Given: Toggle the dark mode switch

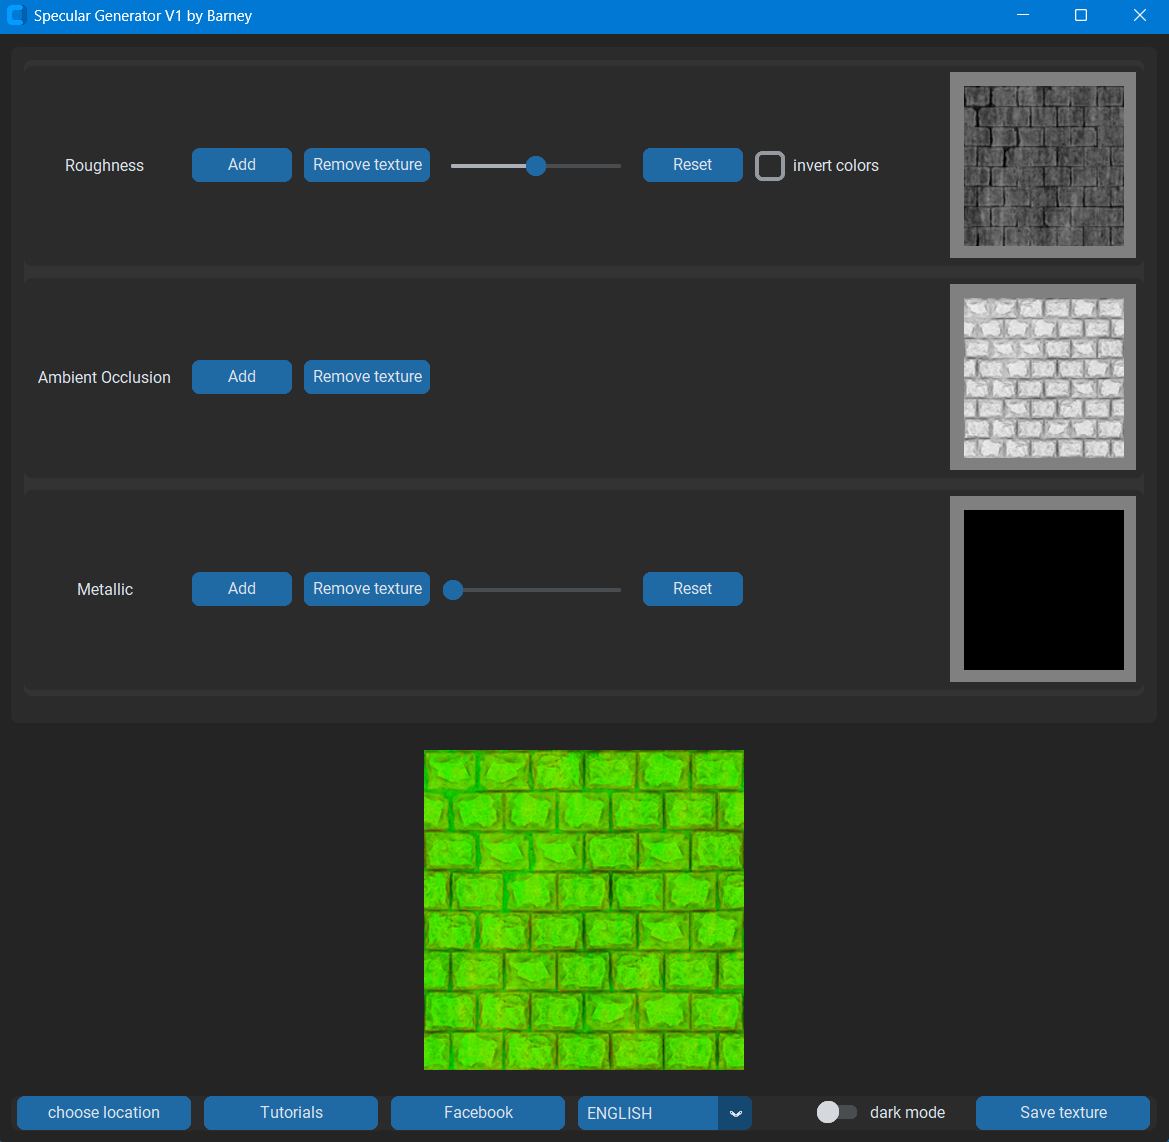Looking at the screenshot, I should [x=836, y=1112].
